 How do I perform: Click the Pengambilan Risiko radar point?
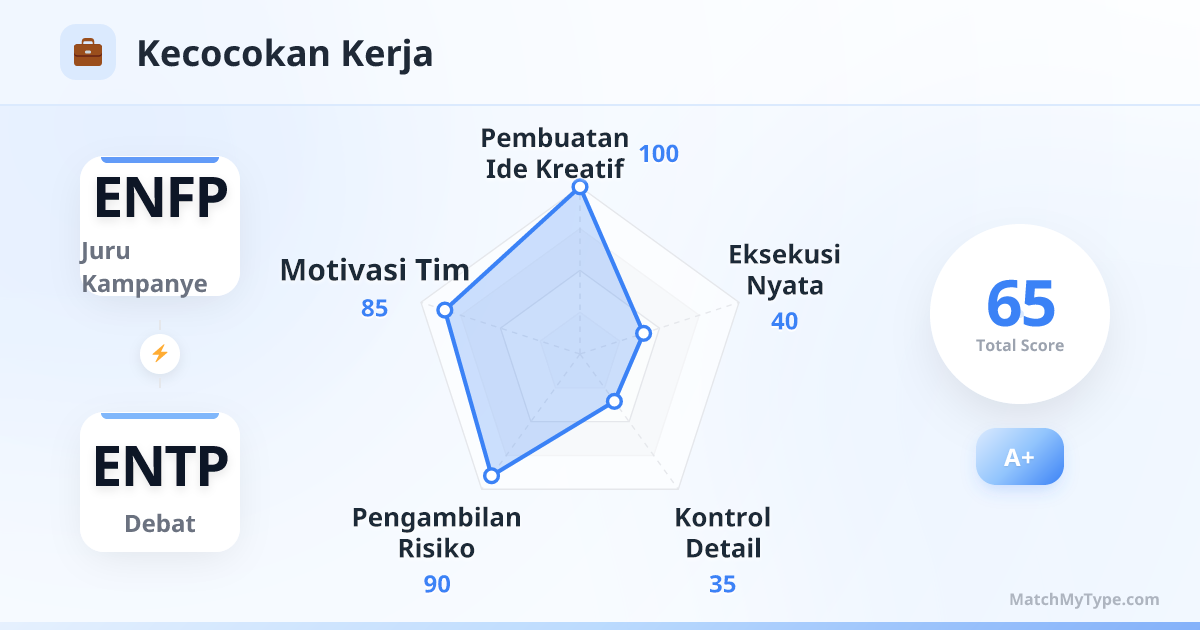[491, 476]
